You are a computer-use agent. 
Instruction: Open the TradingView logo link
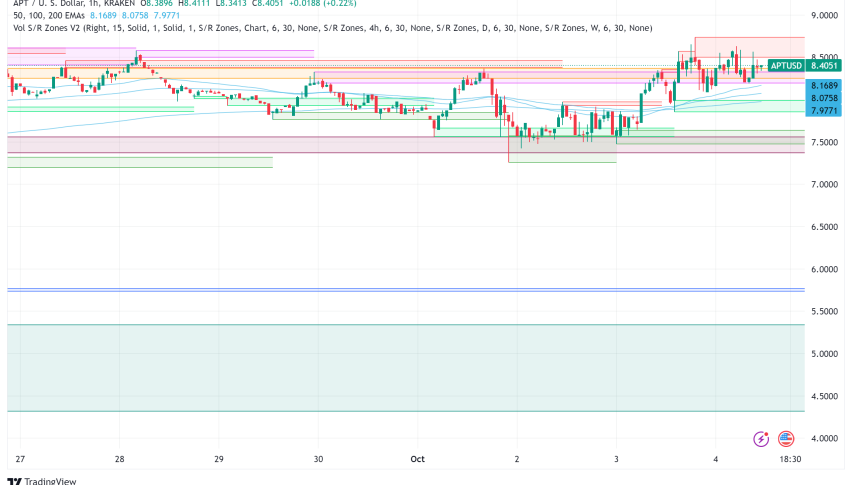(x=42, y=481)
